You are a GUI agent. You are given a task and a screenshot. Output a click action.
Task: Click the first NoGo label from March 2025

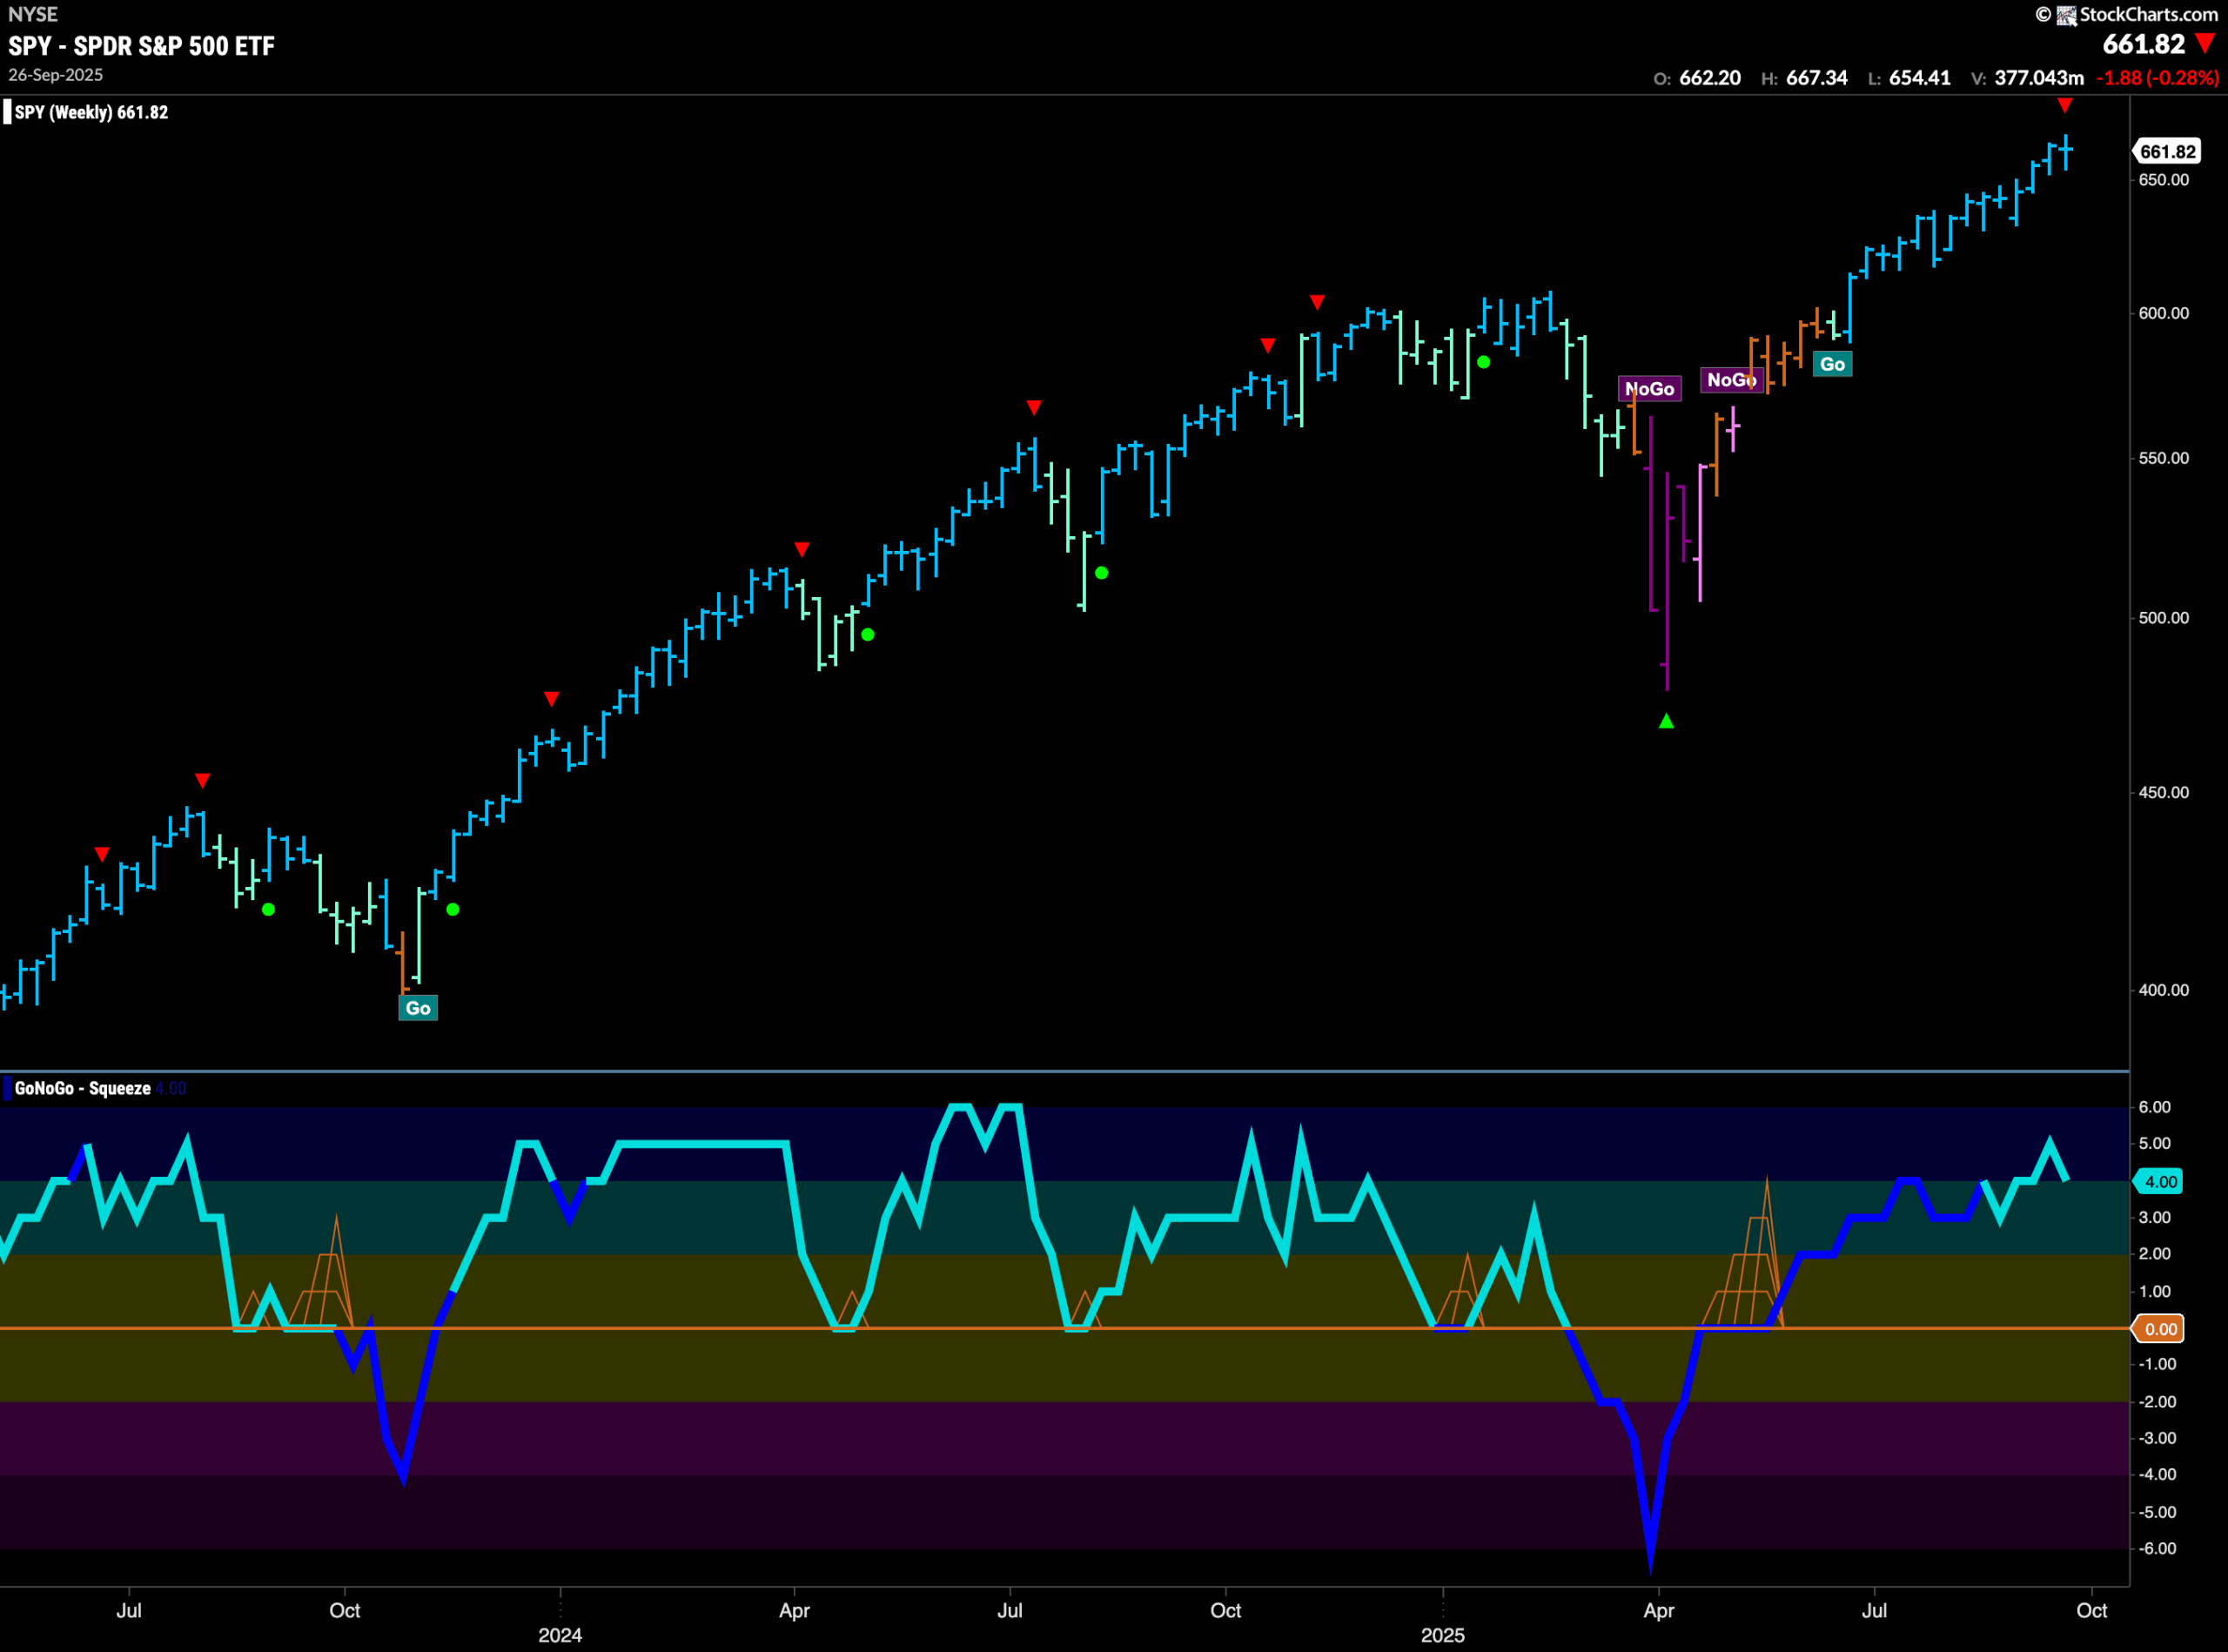tap(1650, 389)
